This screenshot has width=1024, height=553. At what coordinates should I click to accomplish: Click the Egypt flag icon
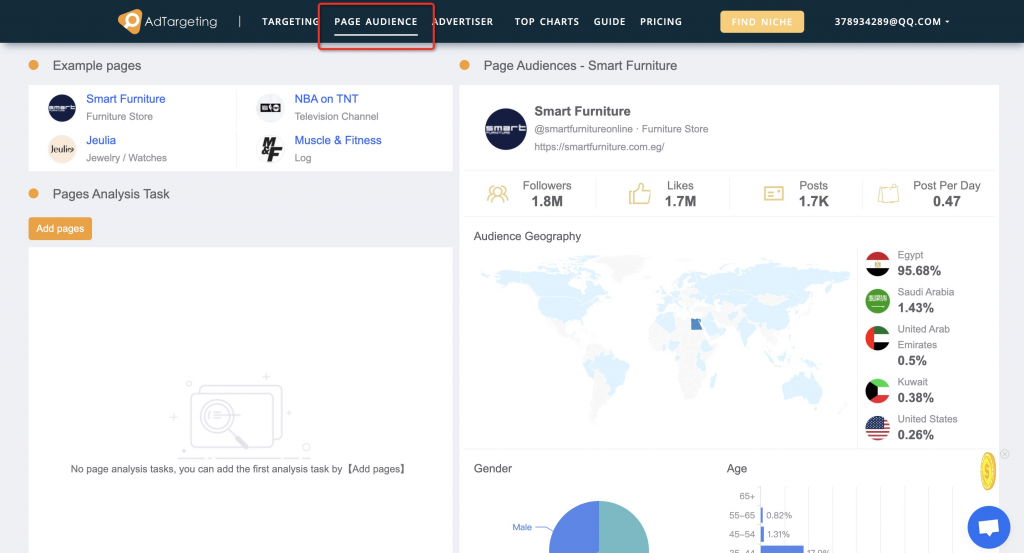coord(877,264)
